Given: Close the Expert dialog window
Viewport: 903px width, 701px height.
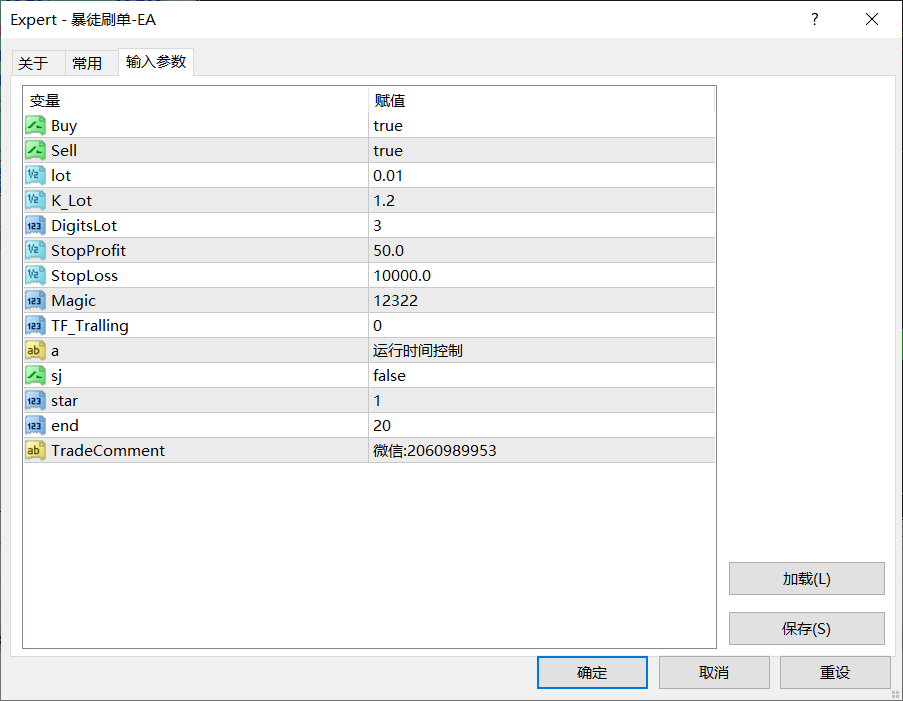Looking at the screenshot, I should (872, 20).
